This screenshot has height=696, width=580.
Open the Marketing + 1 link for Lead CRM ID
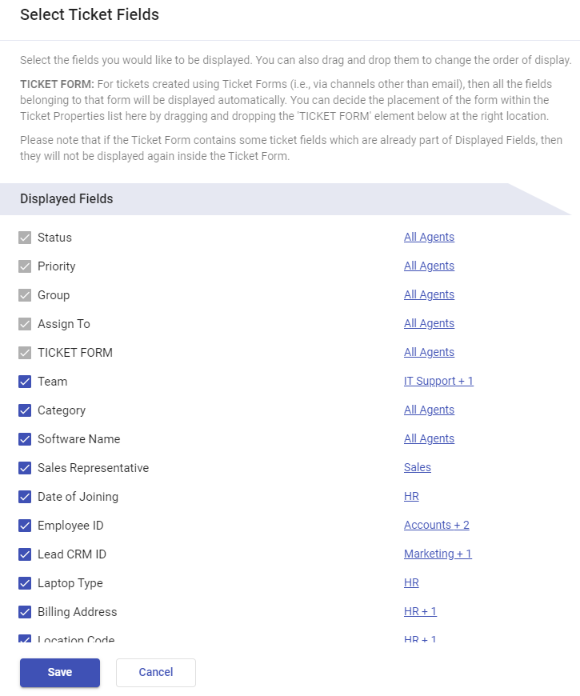click(x=438, y=554)
